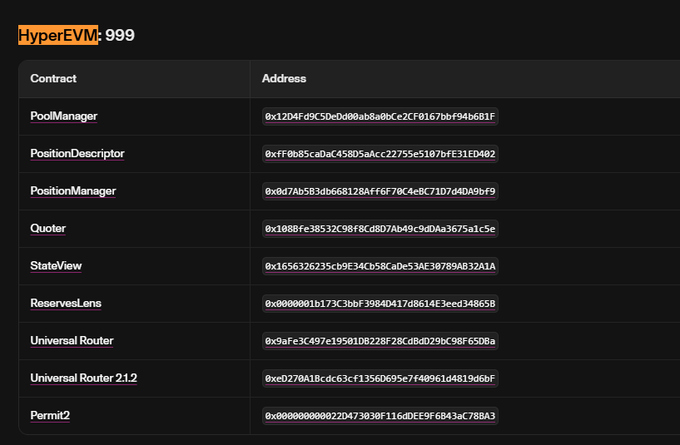The height and width of the screenshot is (445, 680).
Task: Click the Address column header
Action: (x=284, y=79)
